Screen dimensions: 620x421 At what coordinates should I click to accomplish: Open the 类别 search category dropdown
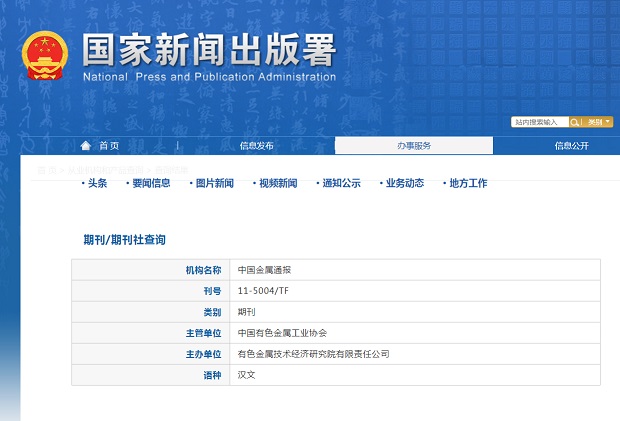tap(598, 122)
